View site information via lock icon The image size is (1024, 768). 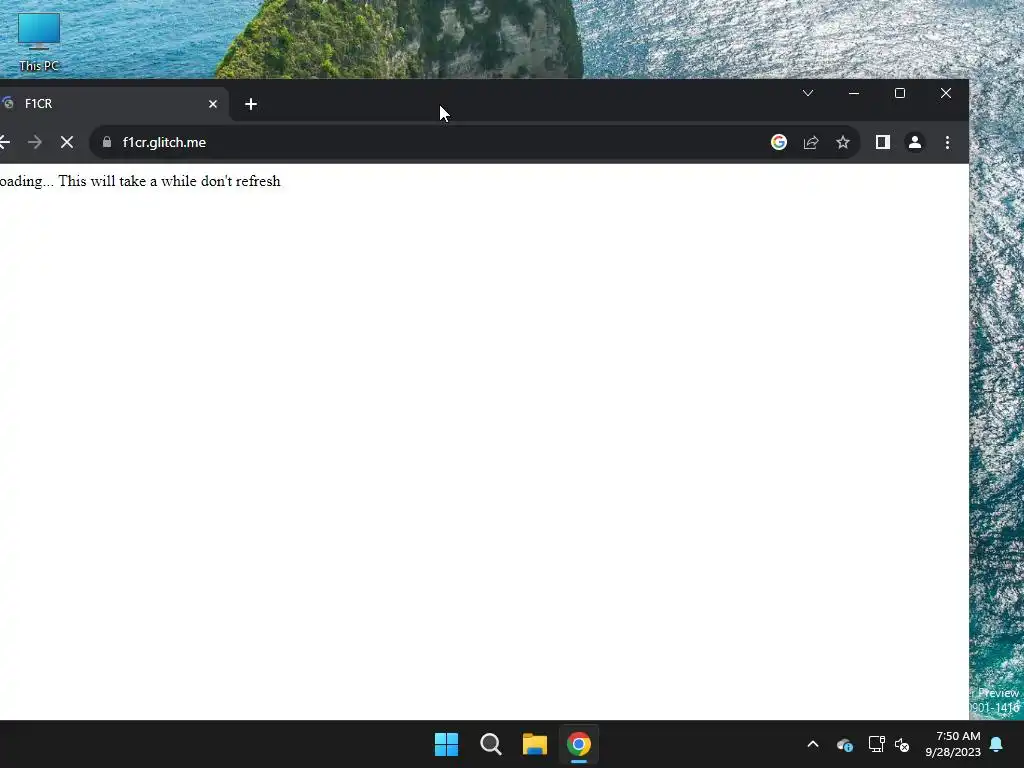(107, 142)
